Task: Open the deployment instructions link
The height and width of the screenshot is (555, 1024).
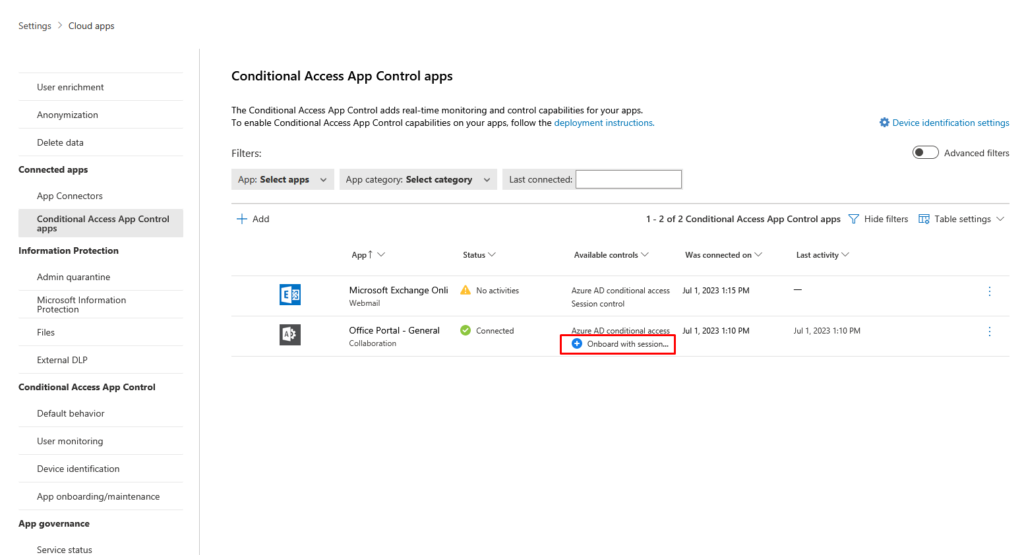Action: [x=603, y=122]
